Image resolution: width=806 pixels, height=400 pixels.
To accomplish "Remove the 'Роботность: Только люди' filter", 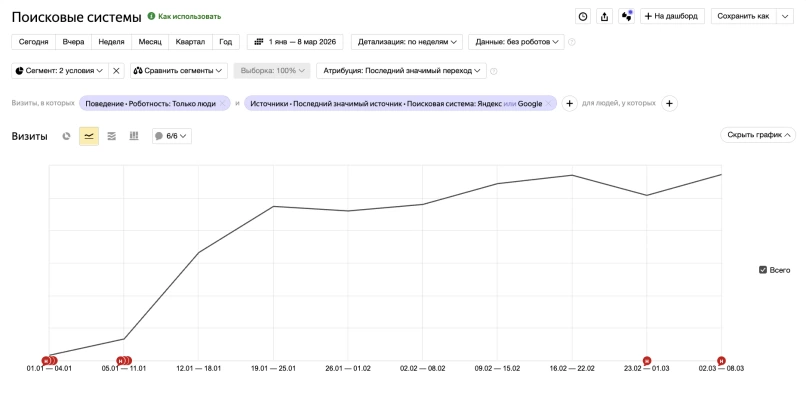I will tap(223, 104).
